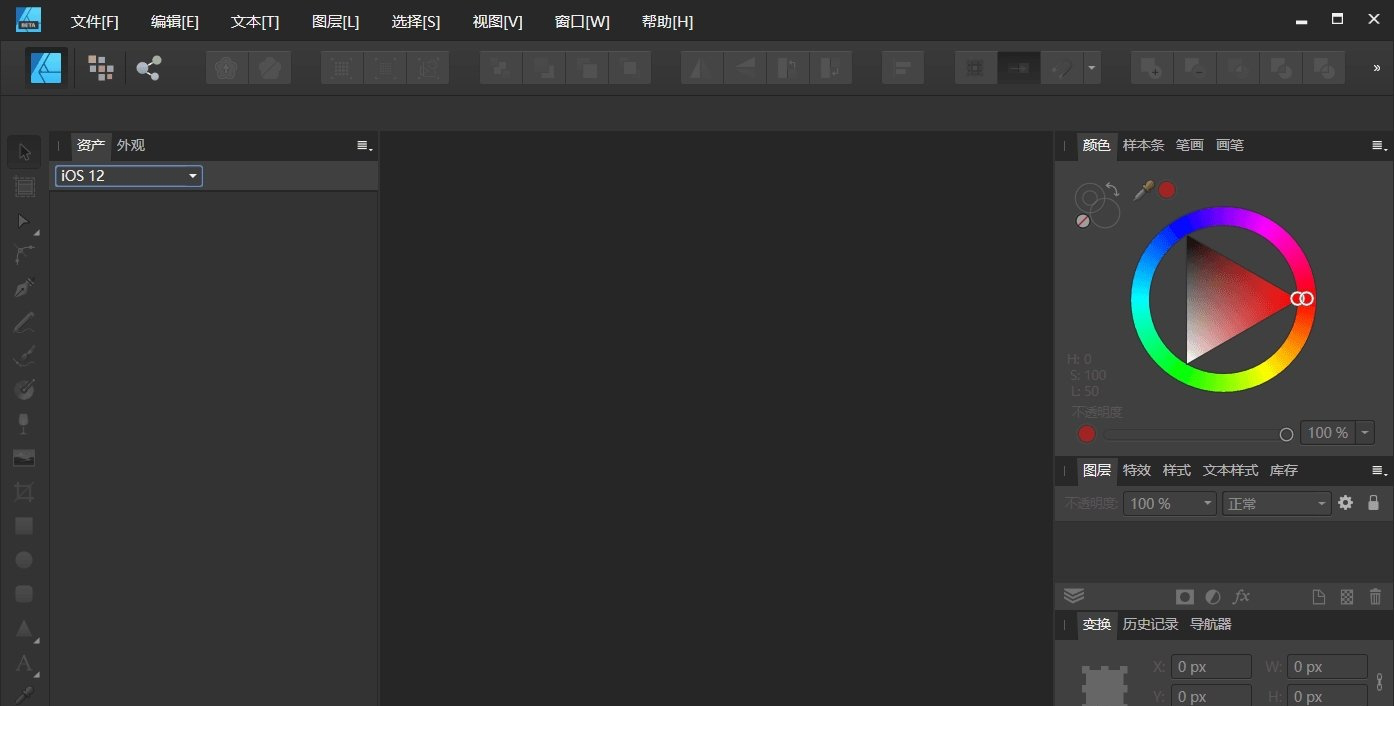1394x734 pixels.
Task: Pick a color with the eyedropper in Color panel
Action: click(x=1142, y=190)
